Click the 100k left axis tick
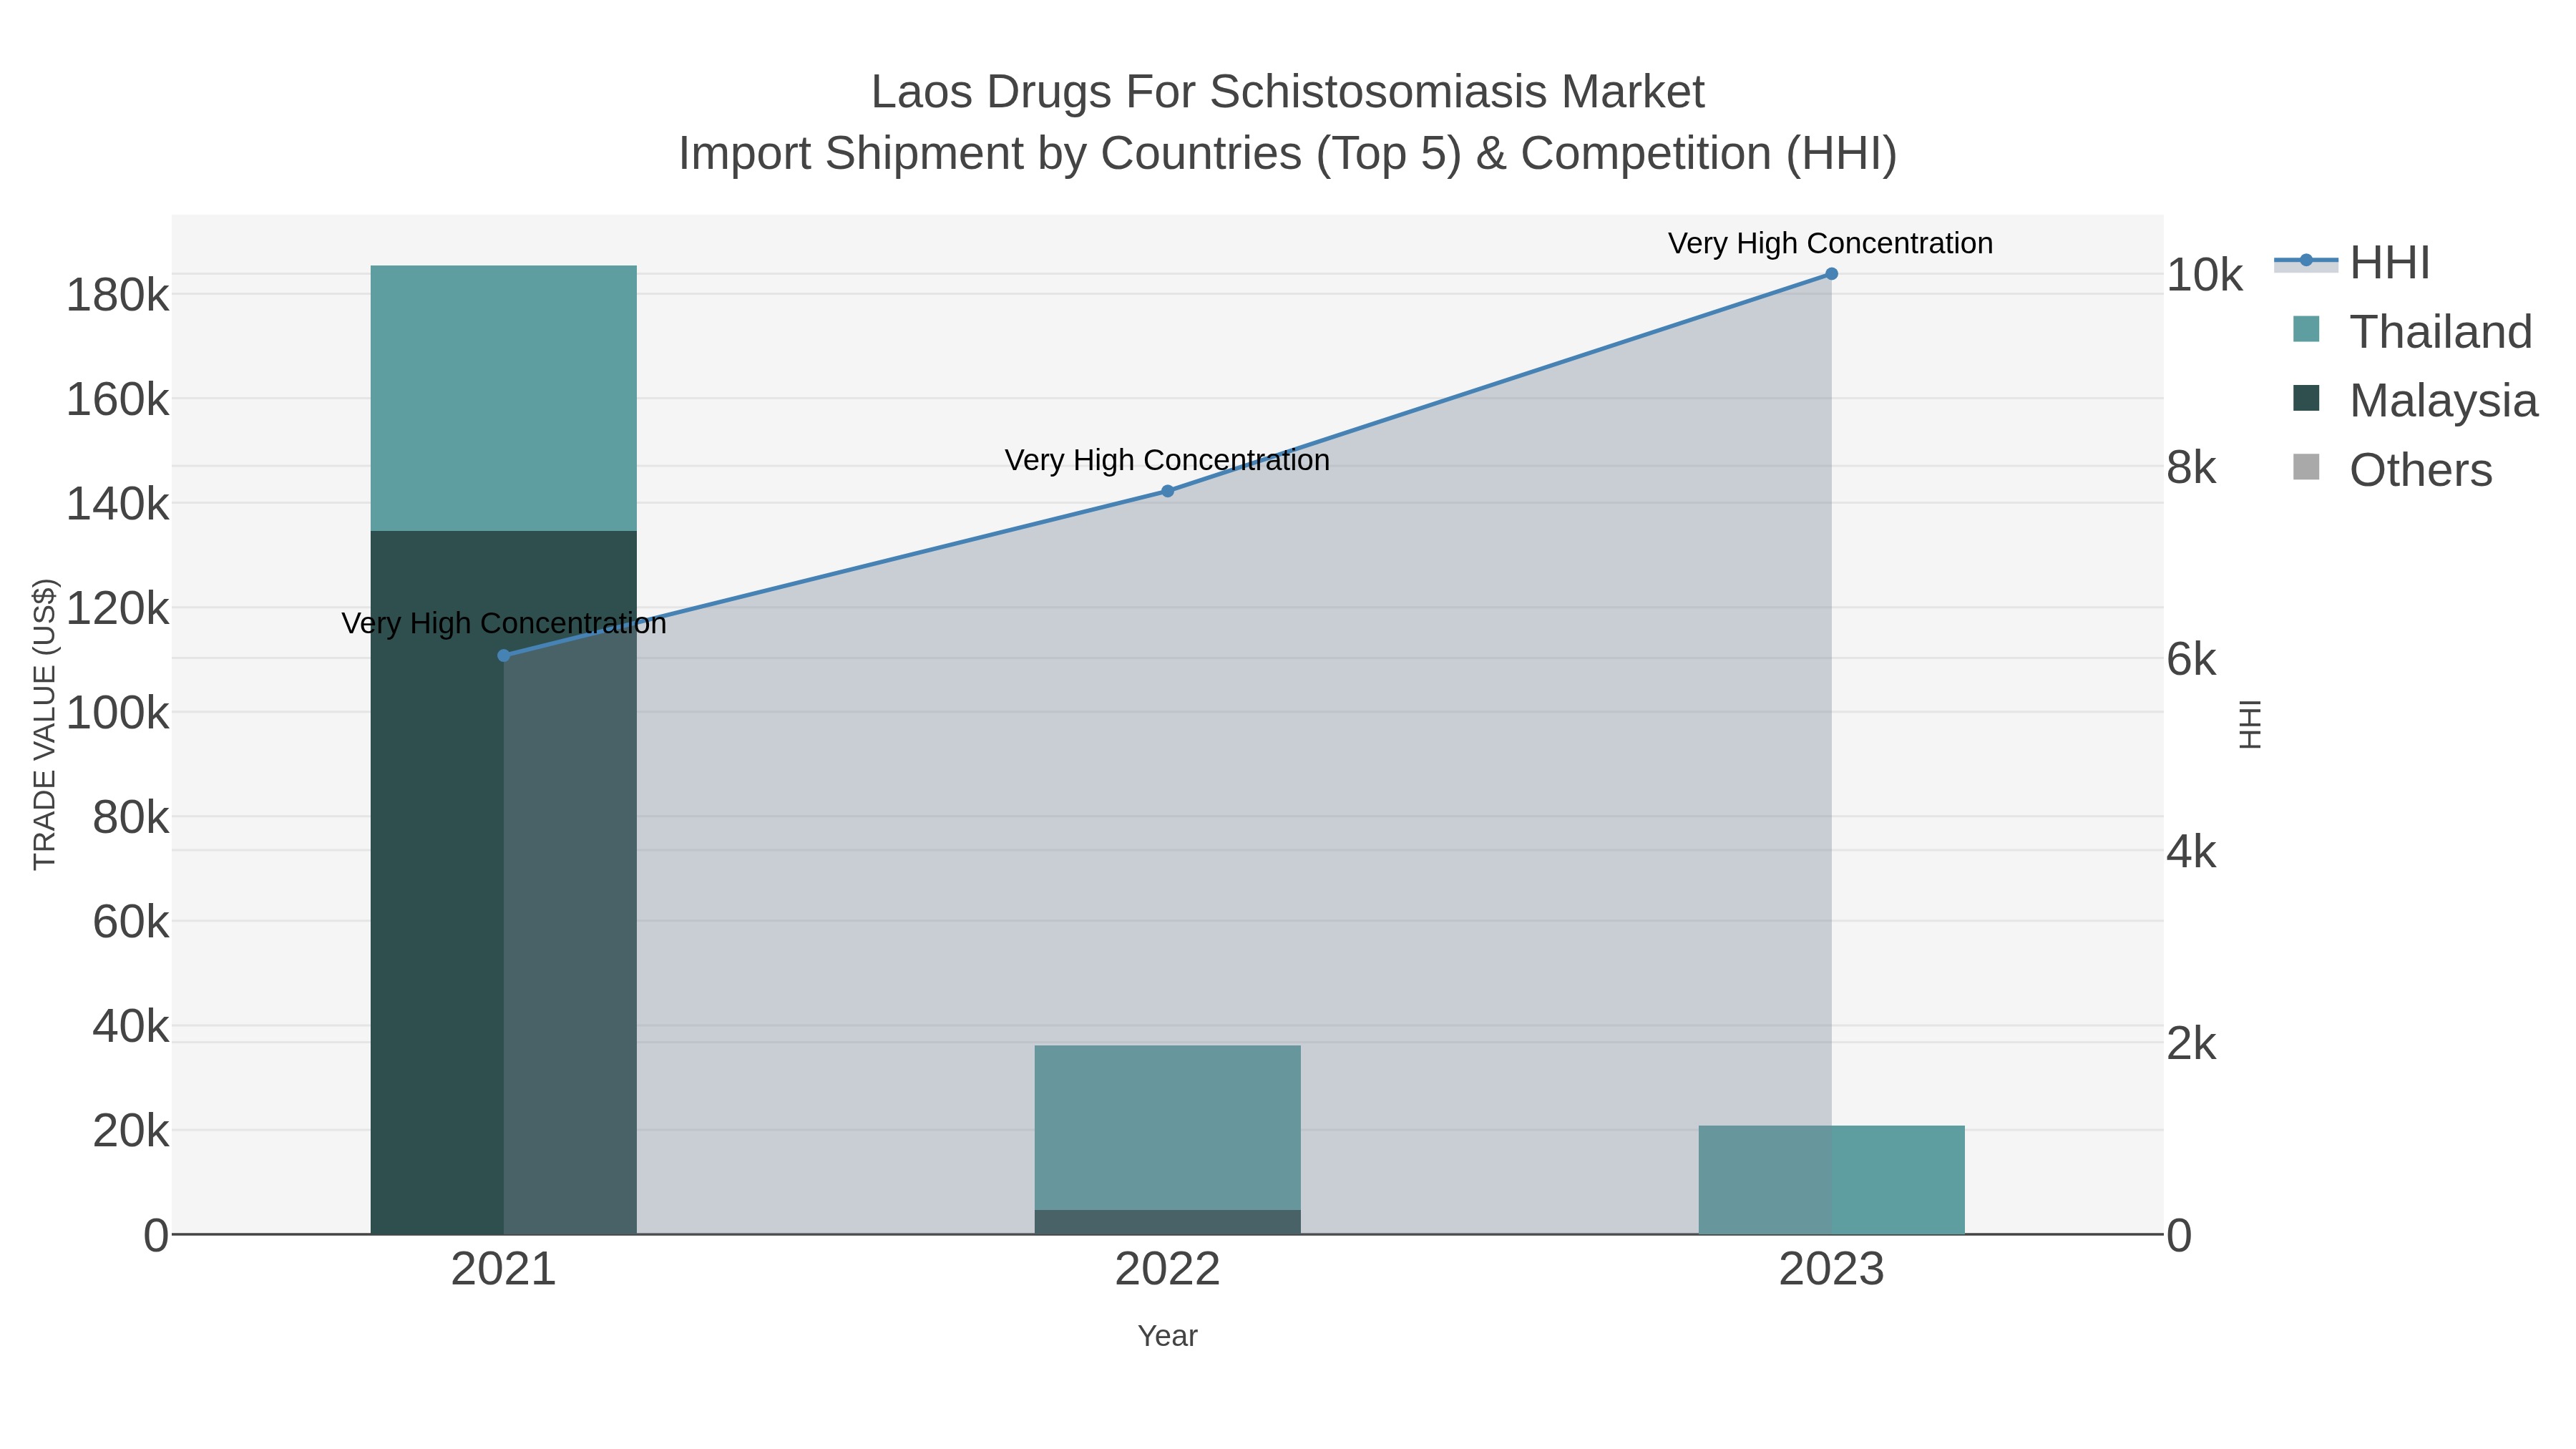This screenshot has height=1449, width=2576. click(x=118, y=714)
